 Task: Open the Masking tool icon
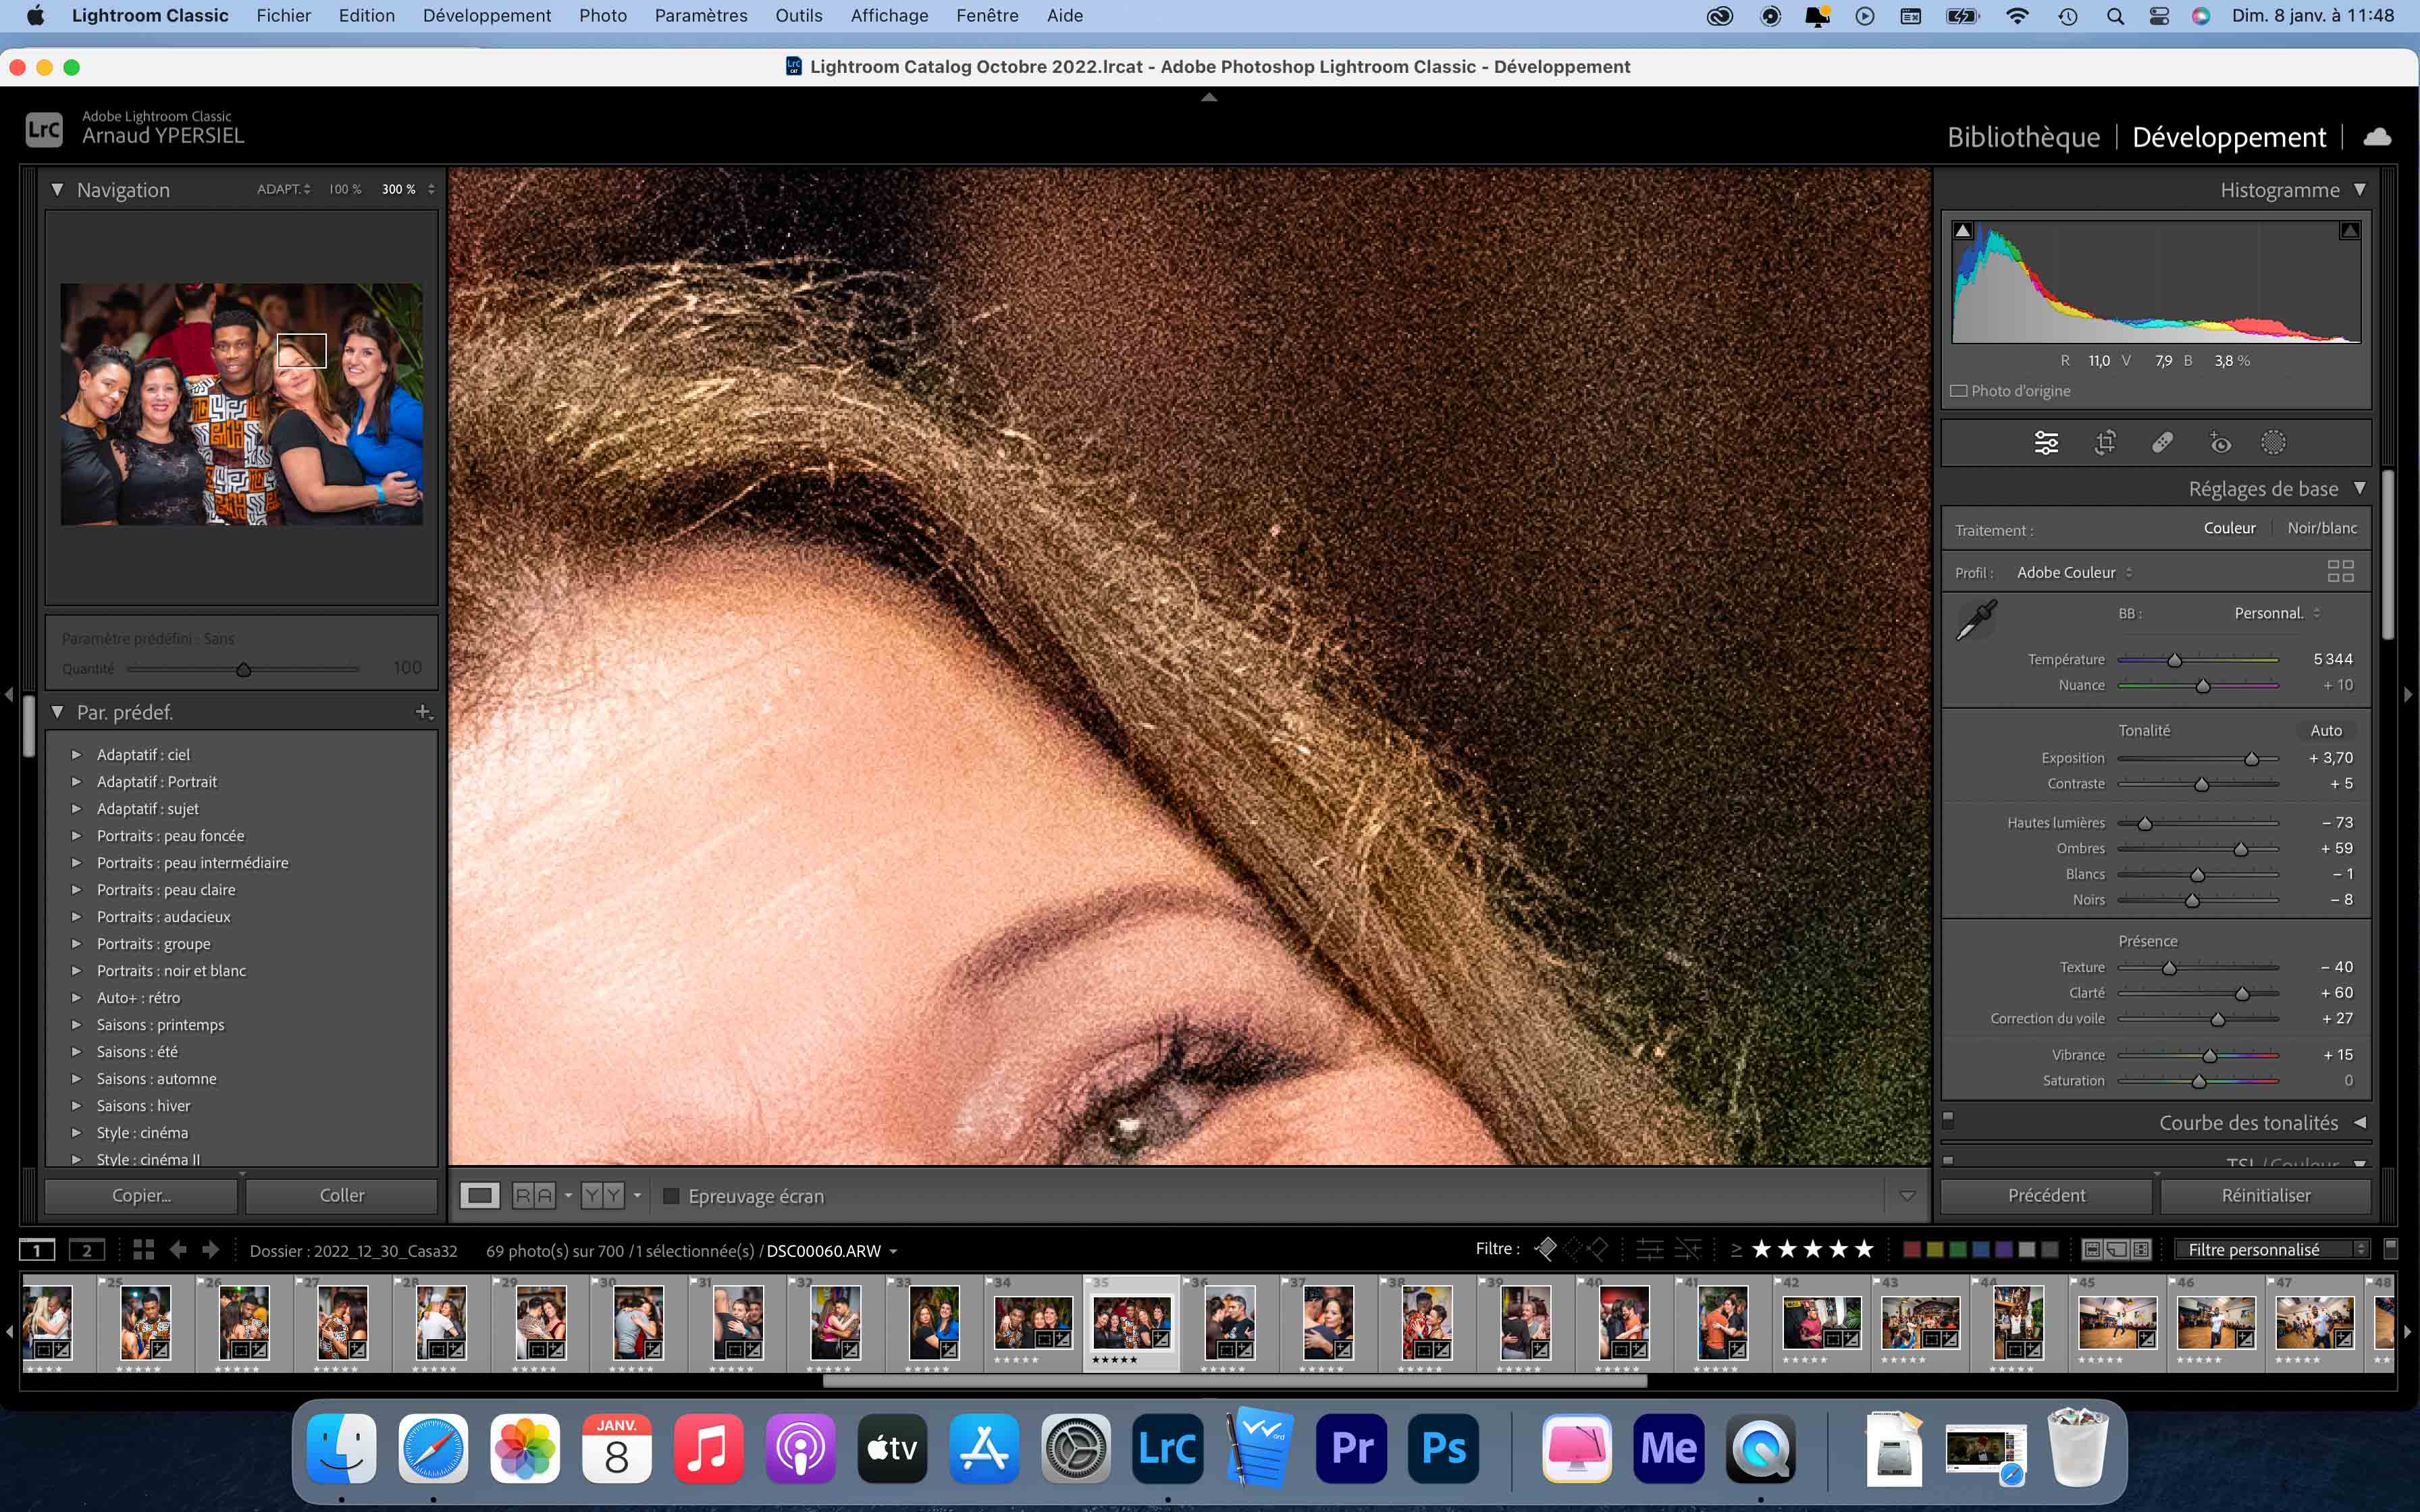(x=2273, y=442)
